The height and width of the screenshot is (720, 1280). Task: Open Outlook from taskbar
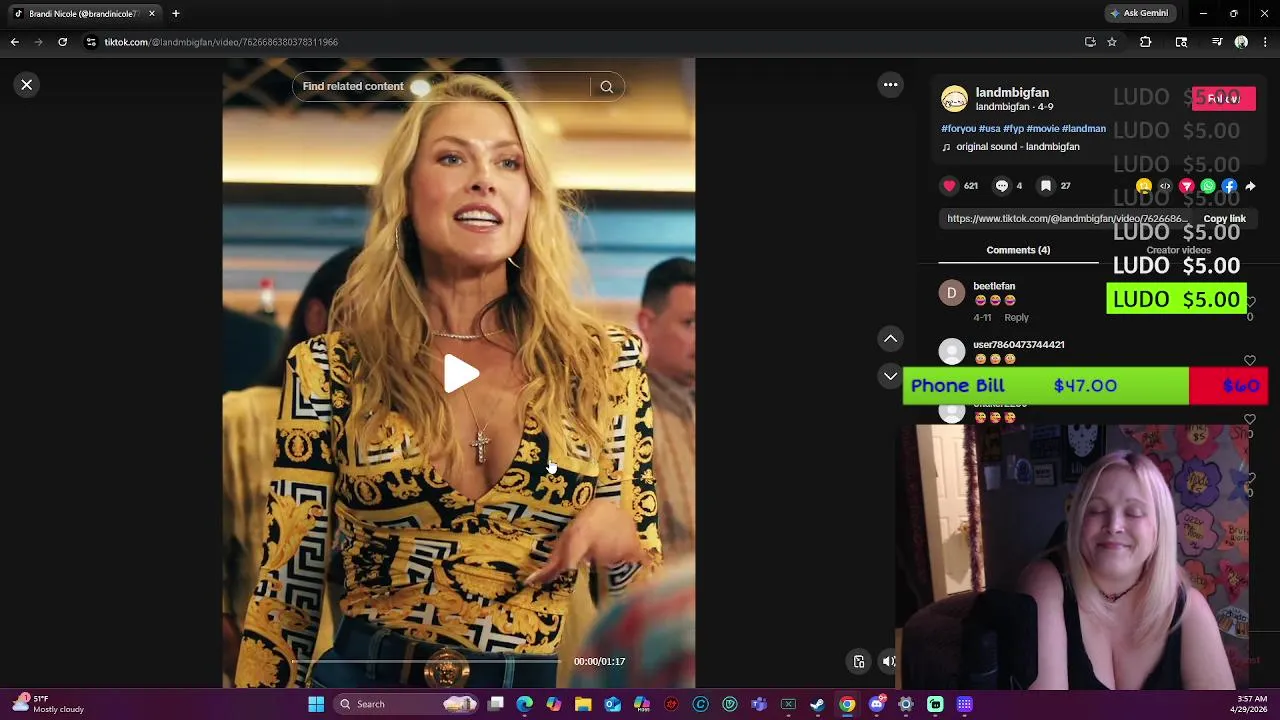coord(612,704)
